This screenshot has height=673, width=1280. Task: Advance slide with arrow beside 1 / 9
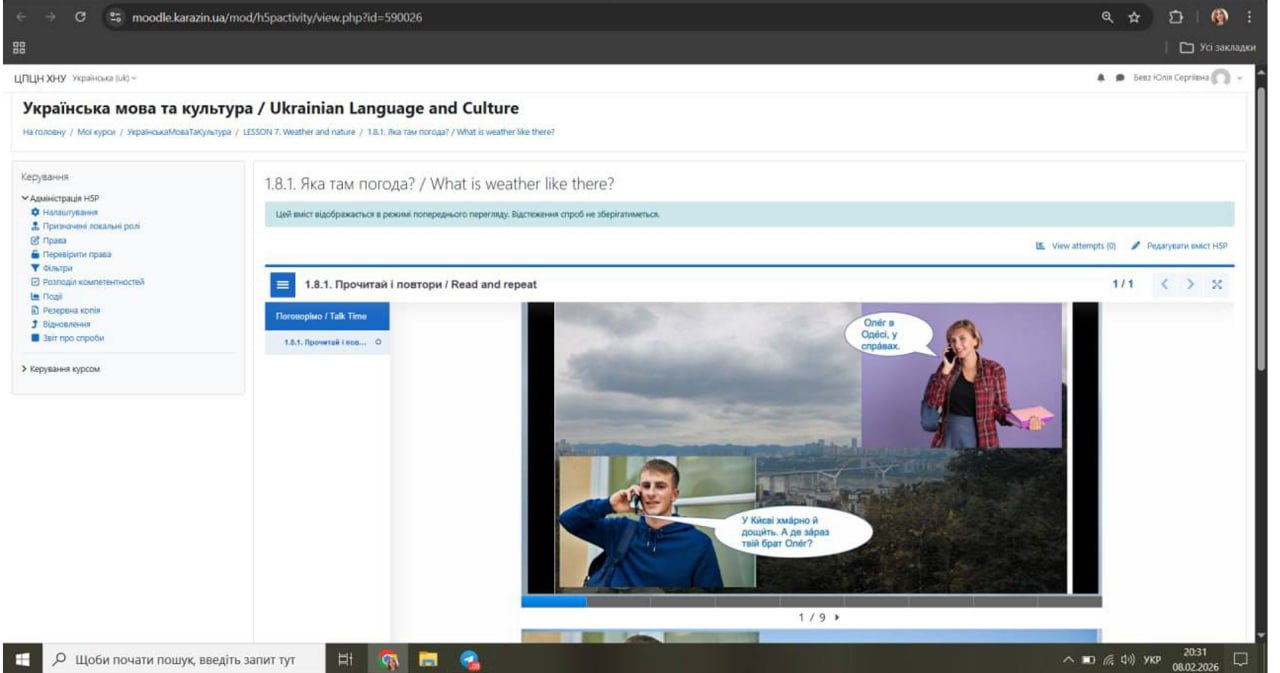coord(837,618)
